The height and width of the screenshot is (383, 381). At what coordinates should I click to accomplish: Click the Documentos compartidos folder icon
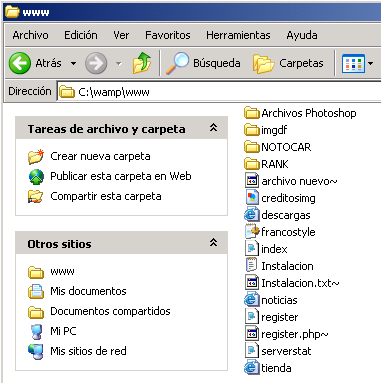coord(36,312)
